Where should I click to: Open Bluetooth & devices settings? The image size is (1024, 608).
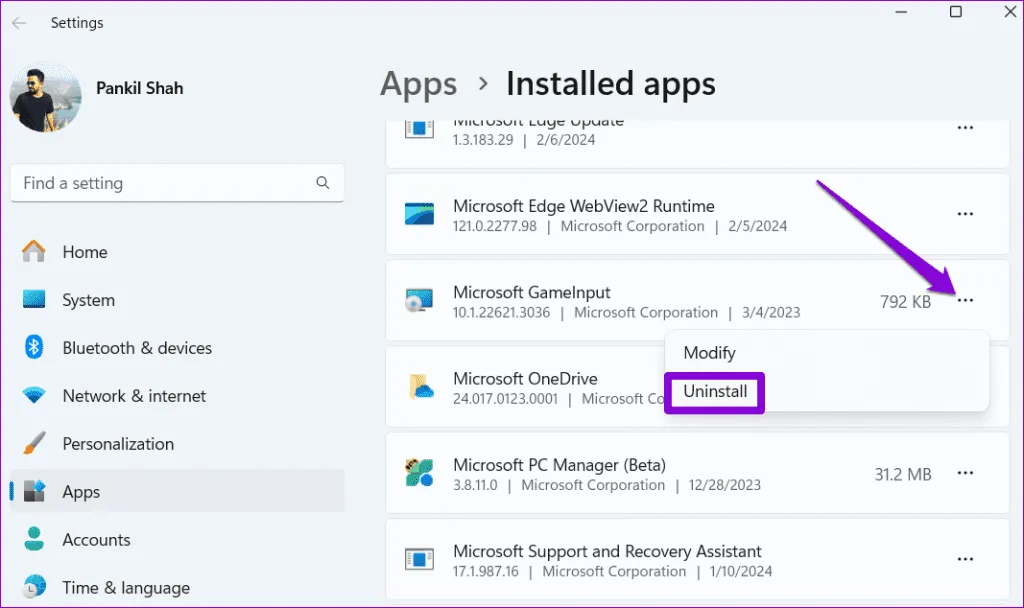click(137, 348)
